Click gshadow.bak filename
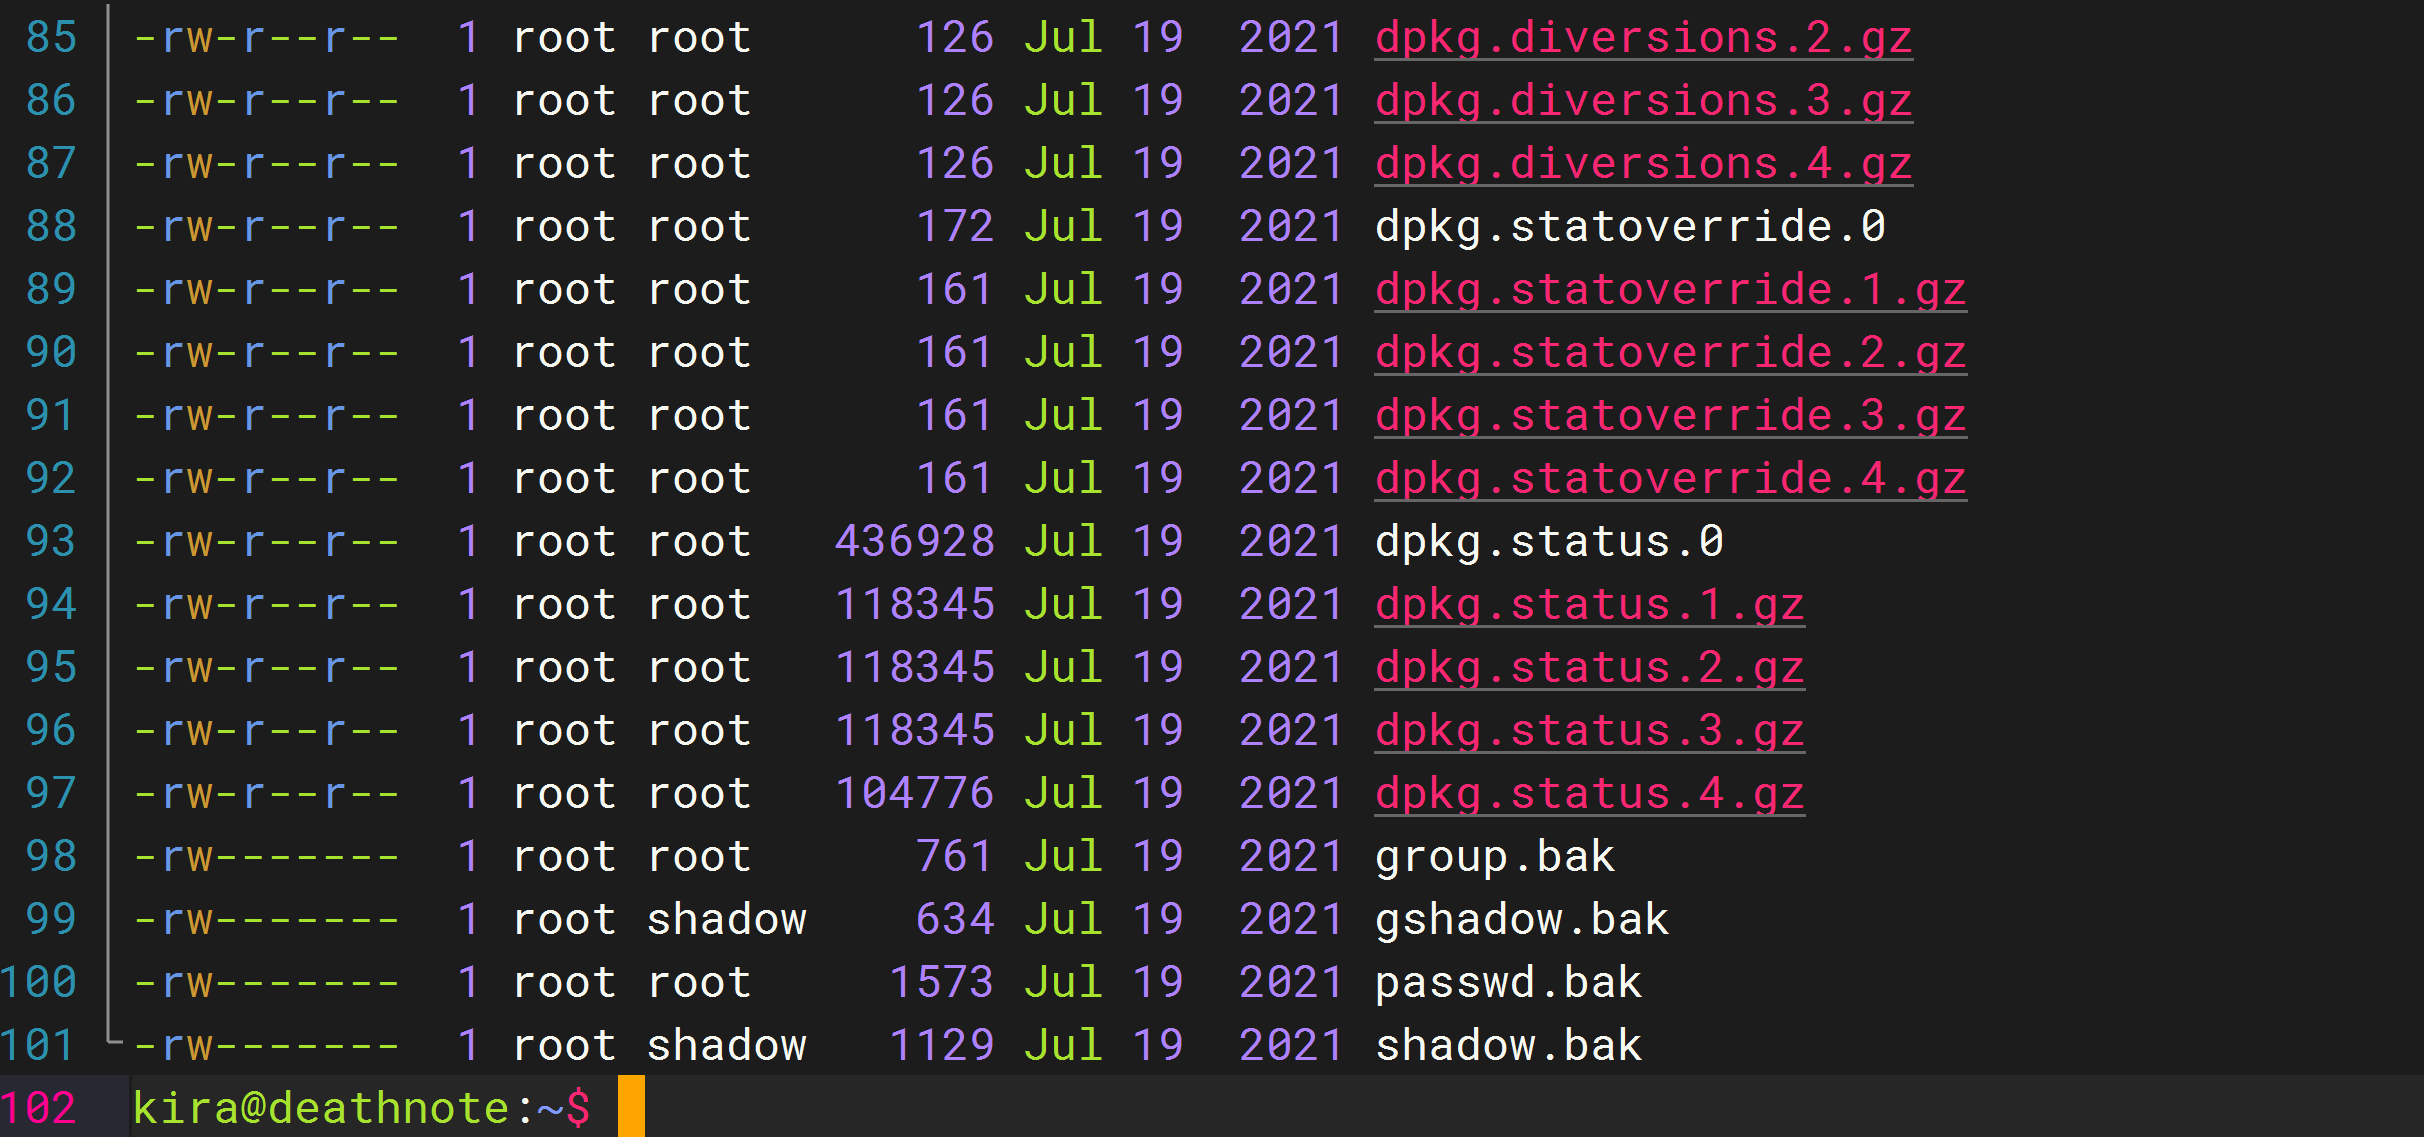 [x=1522, y=920]
